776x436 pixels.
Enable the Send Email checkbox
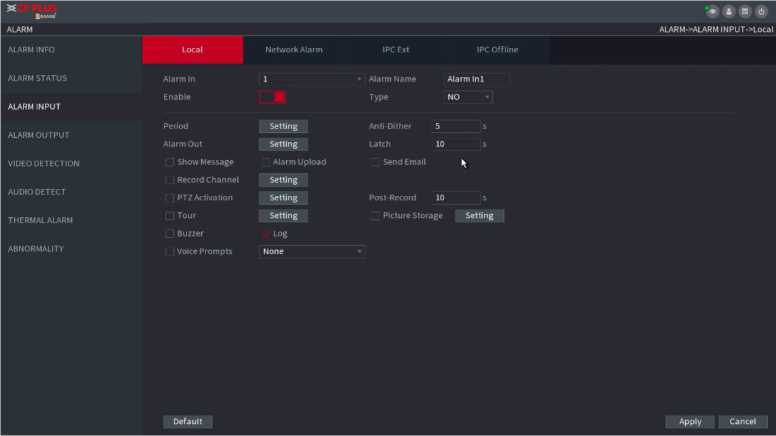click(x=376, y=162)
